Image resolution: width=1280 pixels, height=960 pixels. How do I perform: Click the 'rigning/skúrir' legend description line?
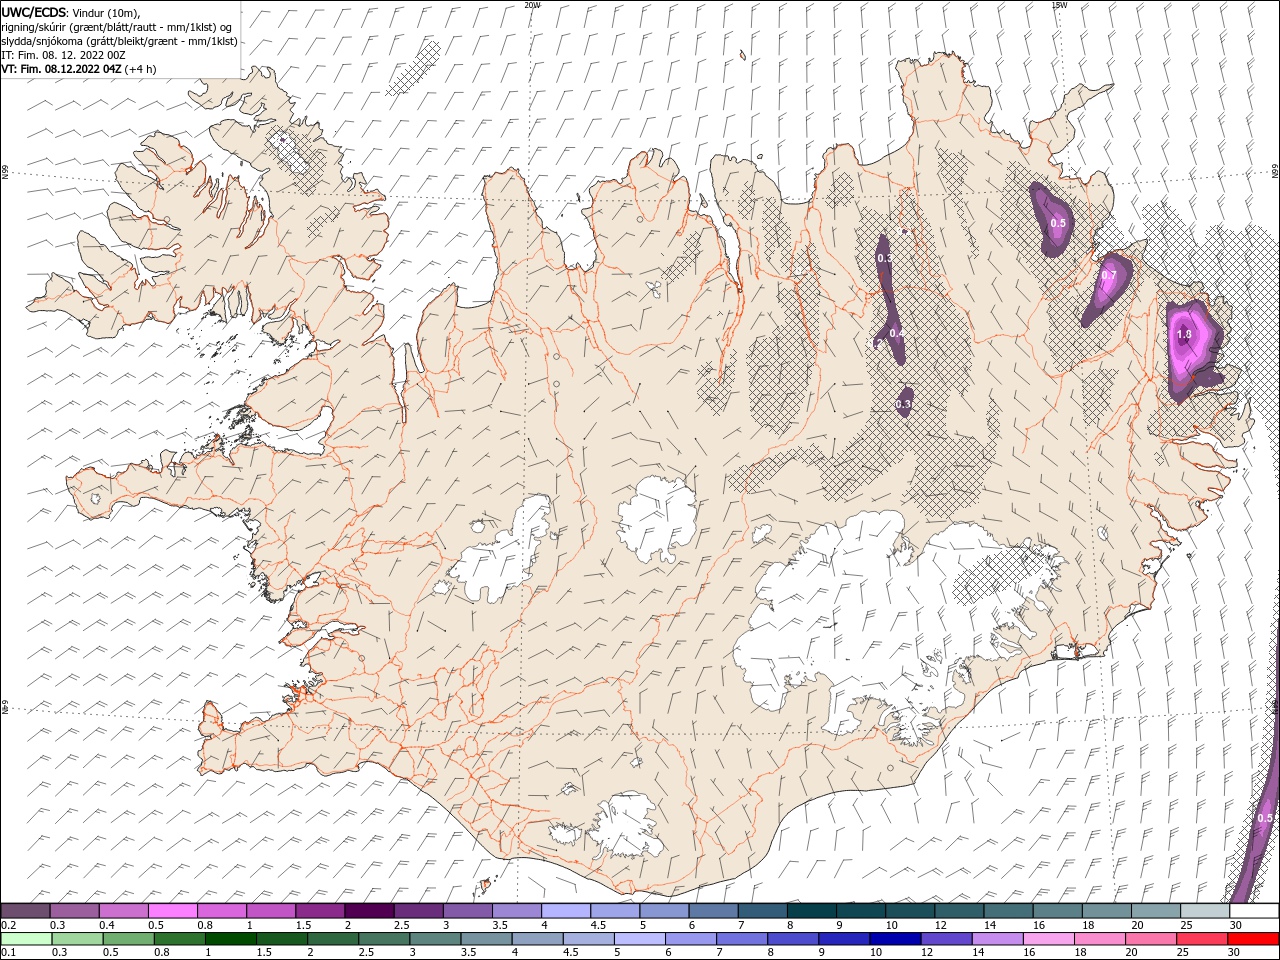click(x=117, y=27)
